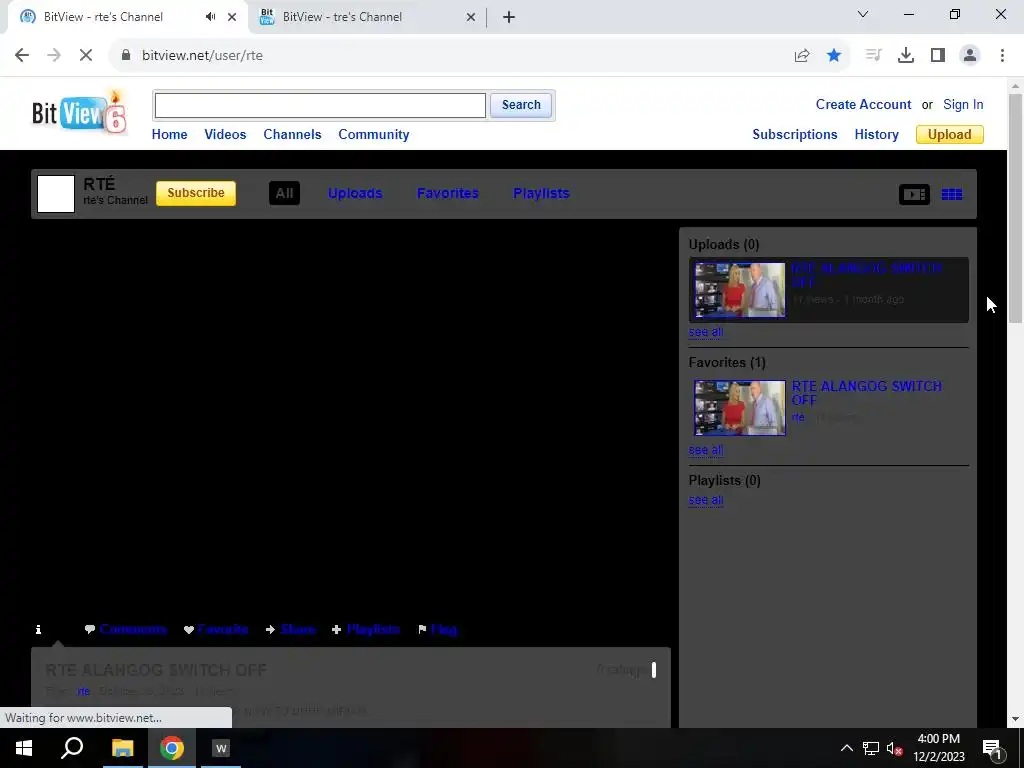Stop page loading with X button

86,56
